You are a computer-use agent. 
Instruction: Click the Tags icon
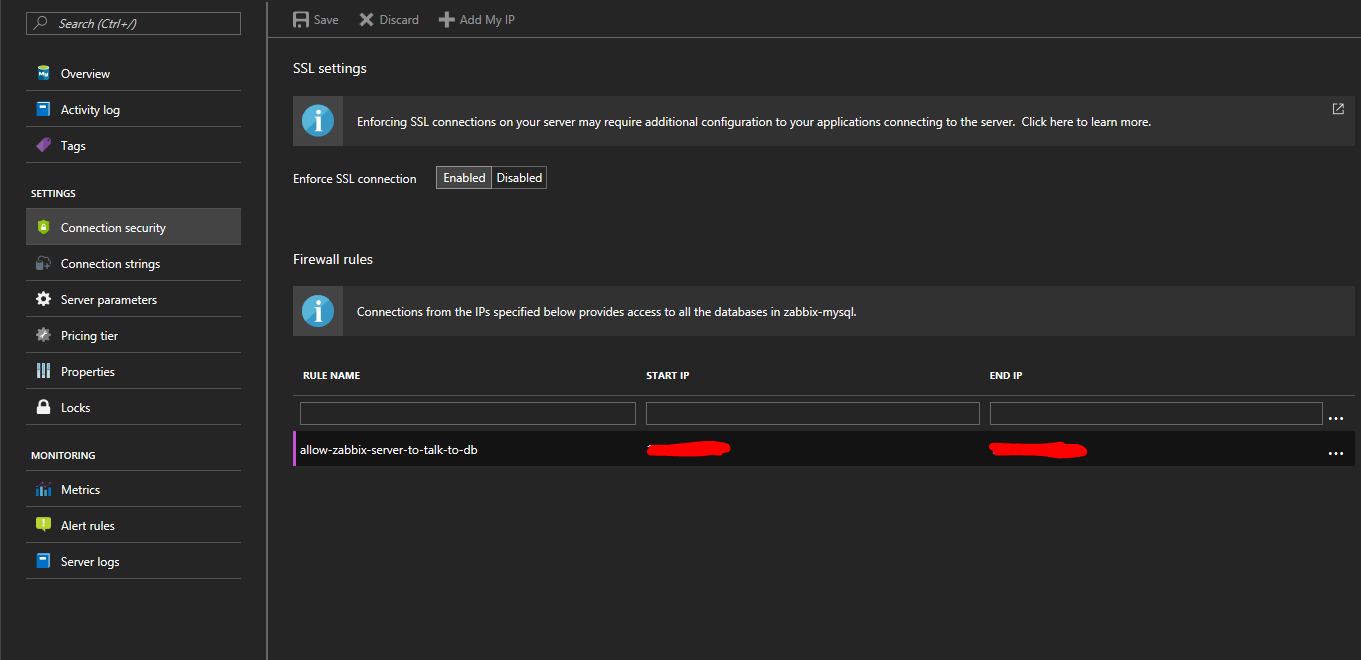(43, 145)
